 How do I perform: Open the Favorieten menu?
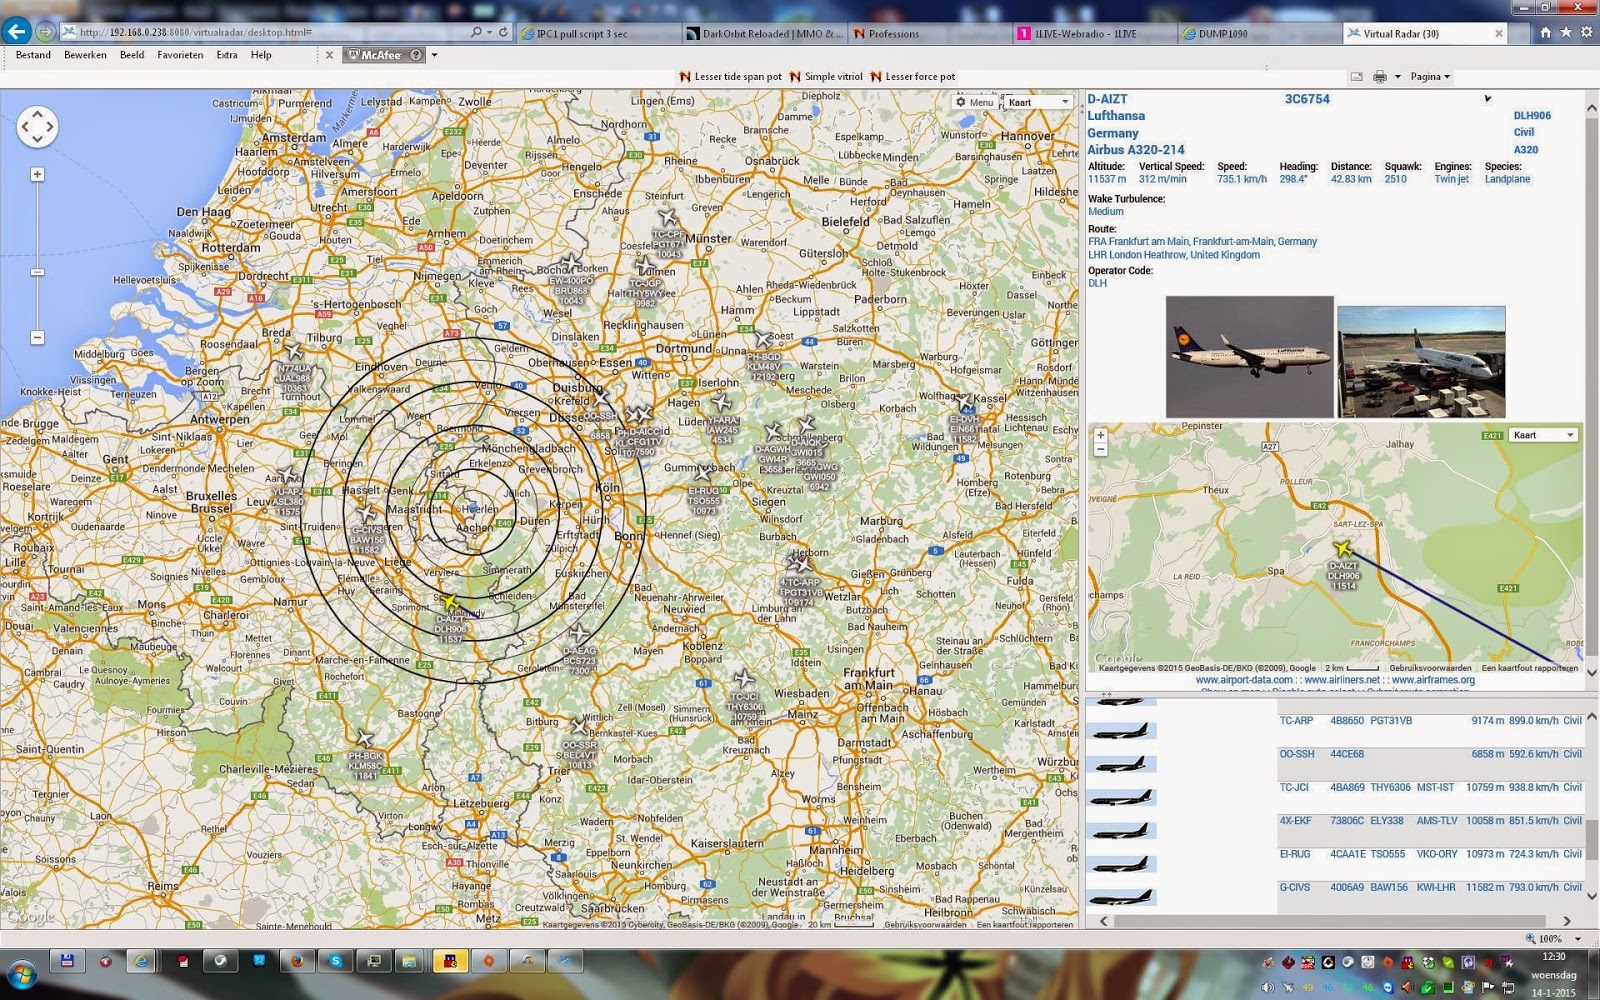coord(180,55)
